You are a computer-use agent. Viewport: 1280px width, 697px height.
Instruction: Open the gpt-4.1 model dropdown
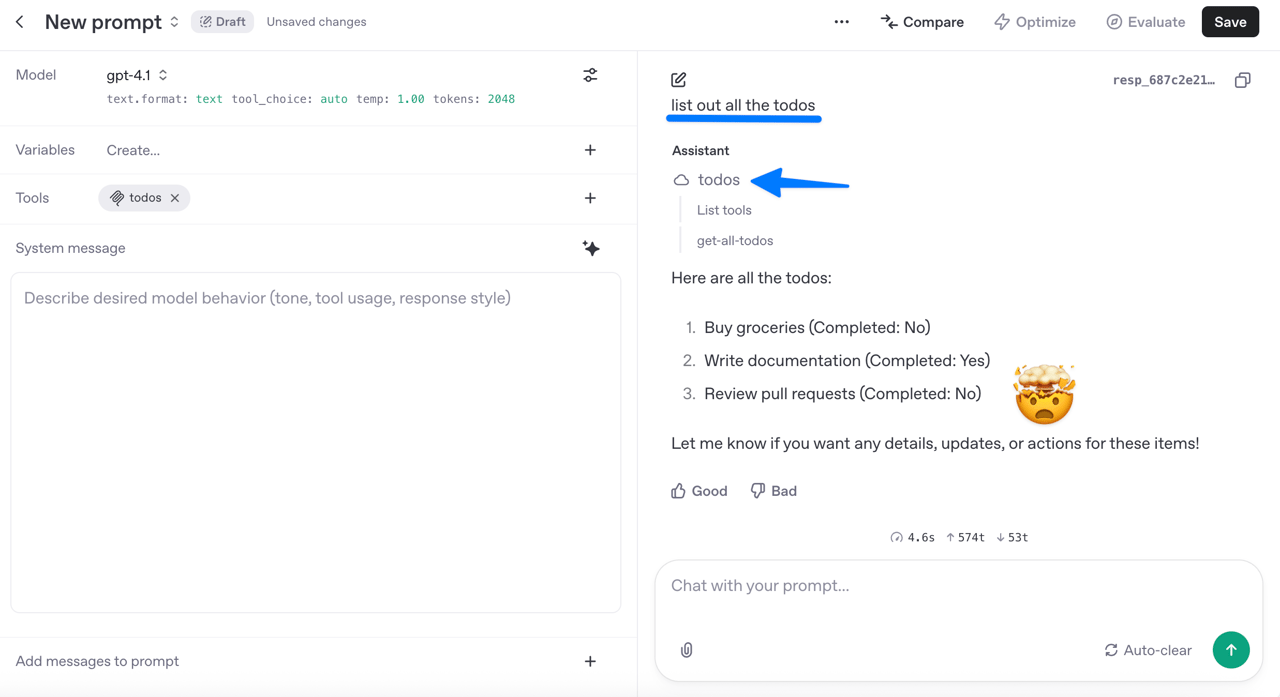pyautogui.click(x=137, y=75)
